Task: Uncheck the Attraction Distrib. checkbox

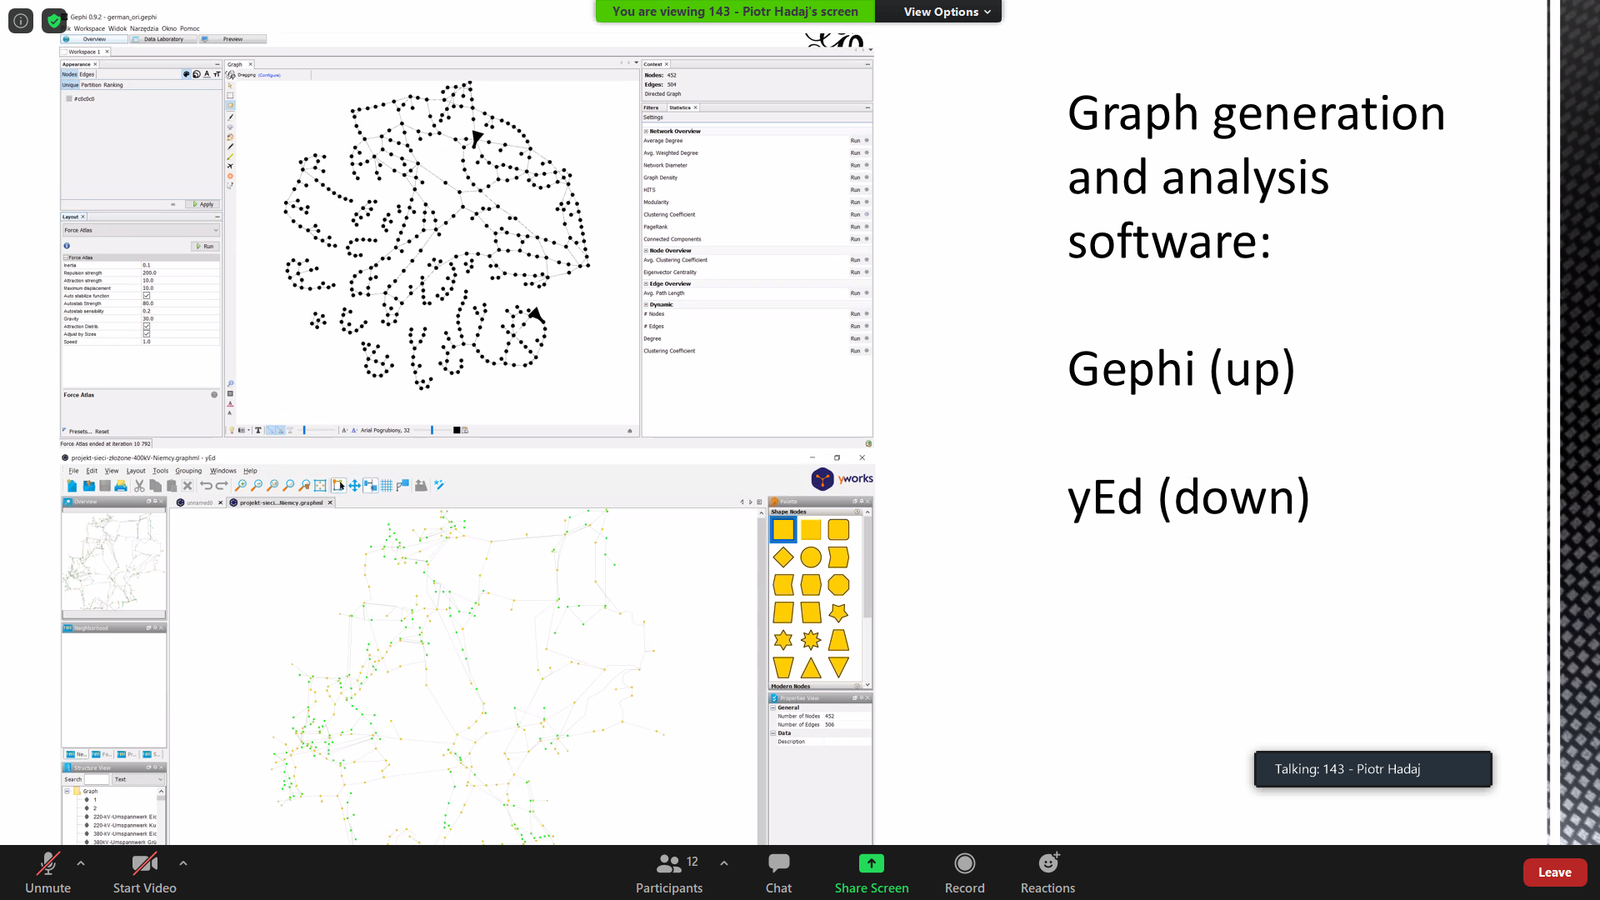Action: (146, 326)
